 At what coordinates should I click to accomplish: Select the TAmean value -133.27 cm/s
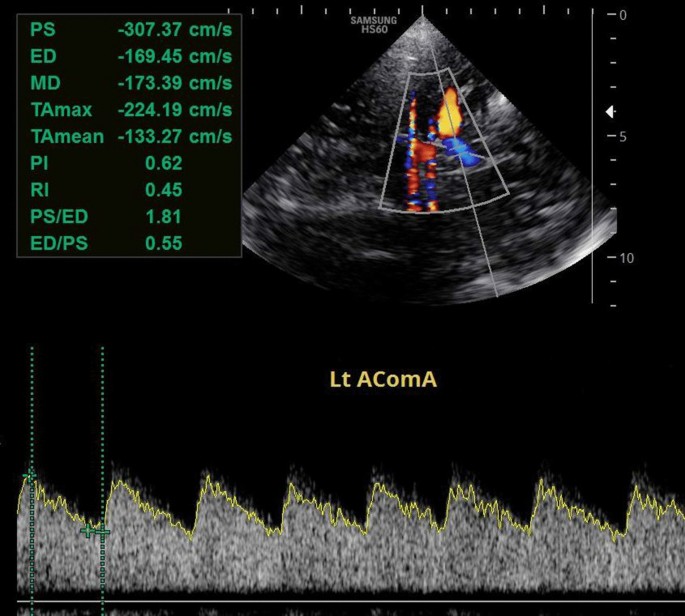174,137
